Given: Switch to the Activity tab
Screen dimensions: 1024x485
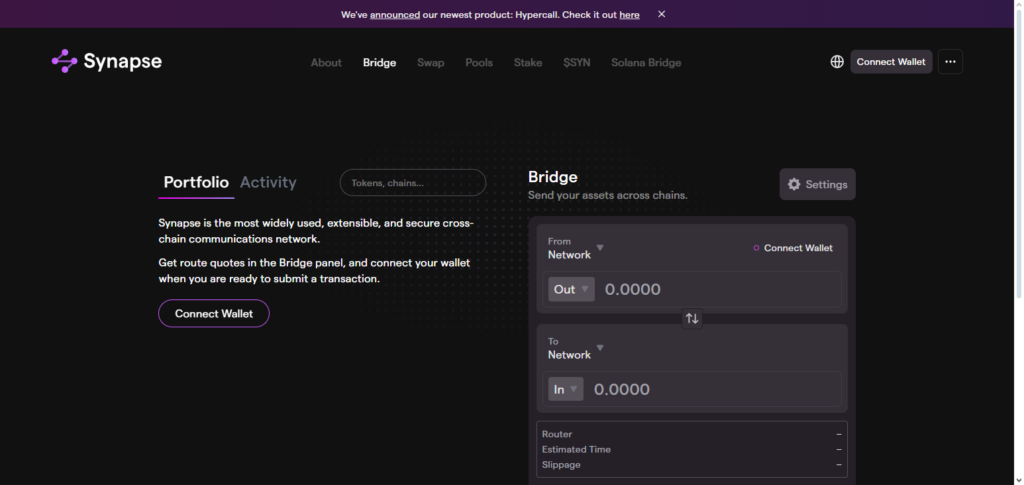Looking at the screenshot, I should tap(268, 182).
